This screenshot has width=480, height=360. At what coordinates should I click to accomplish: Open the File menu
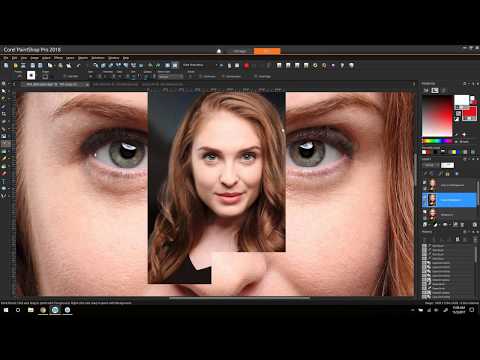pos(6,58)
